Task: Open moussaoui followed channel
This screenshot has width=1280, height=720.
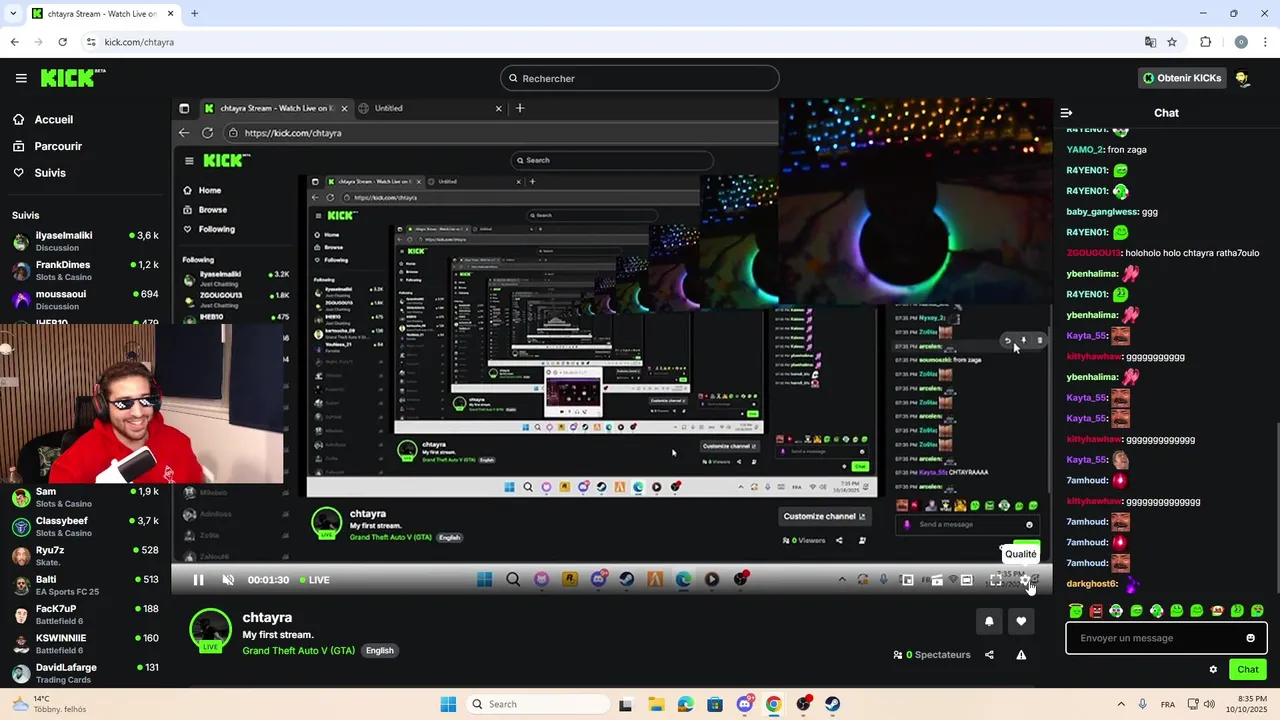Action: 85,300
